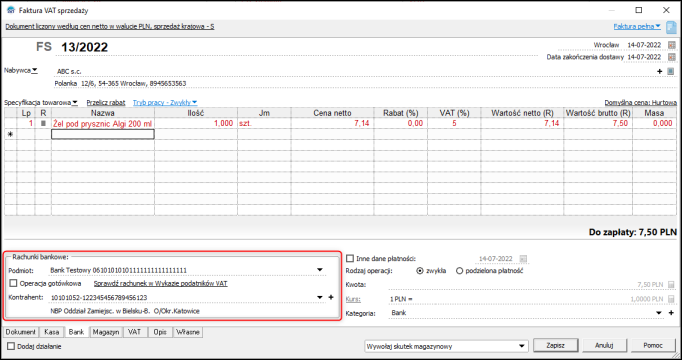Open Tryb pracy - Zwykły dropdown

point(165,103)
